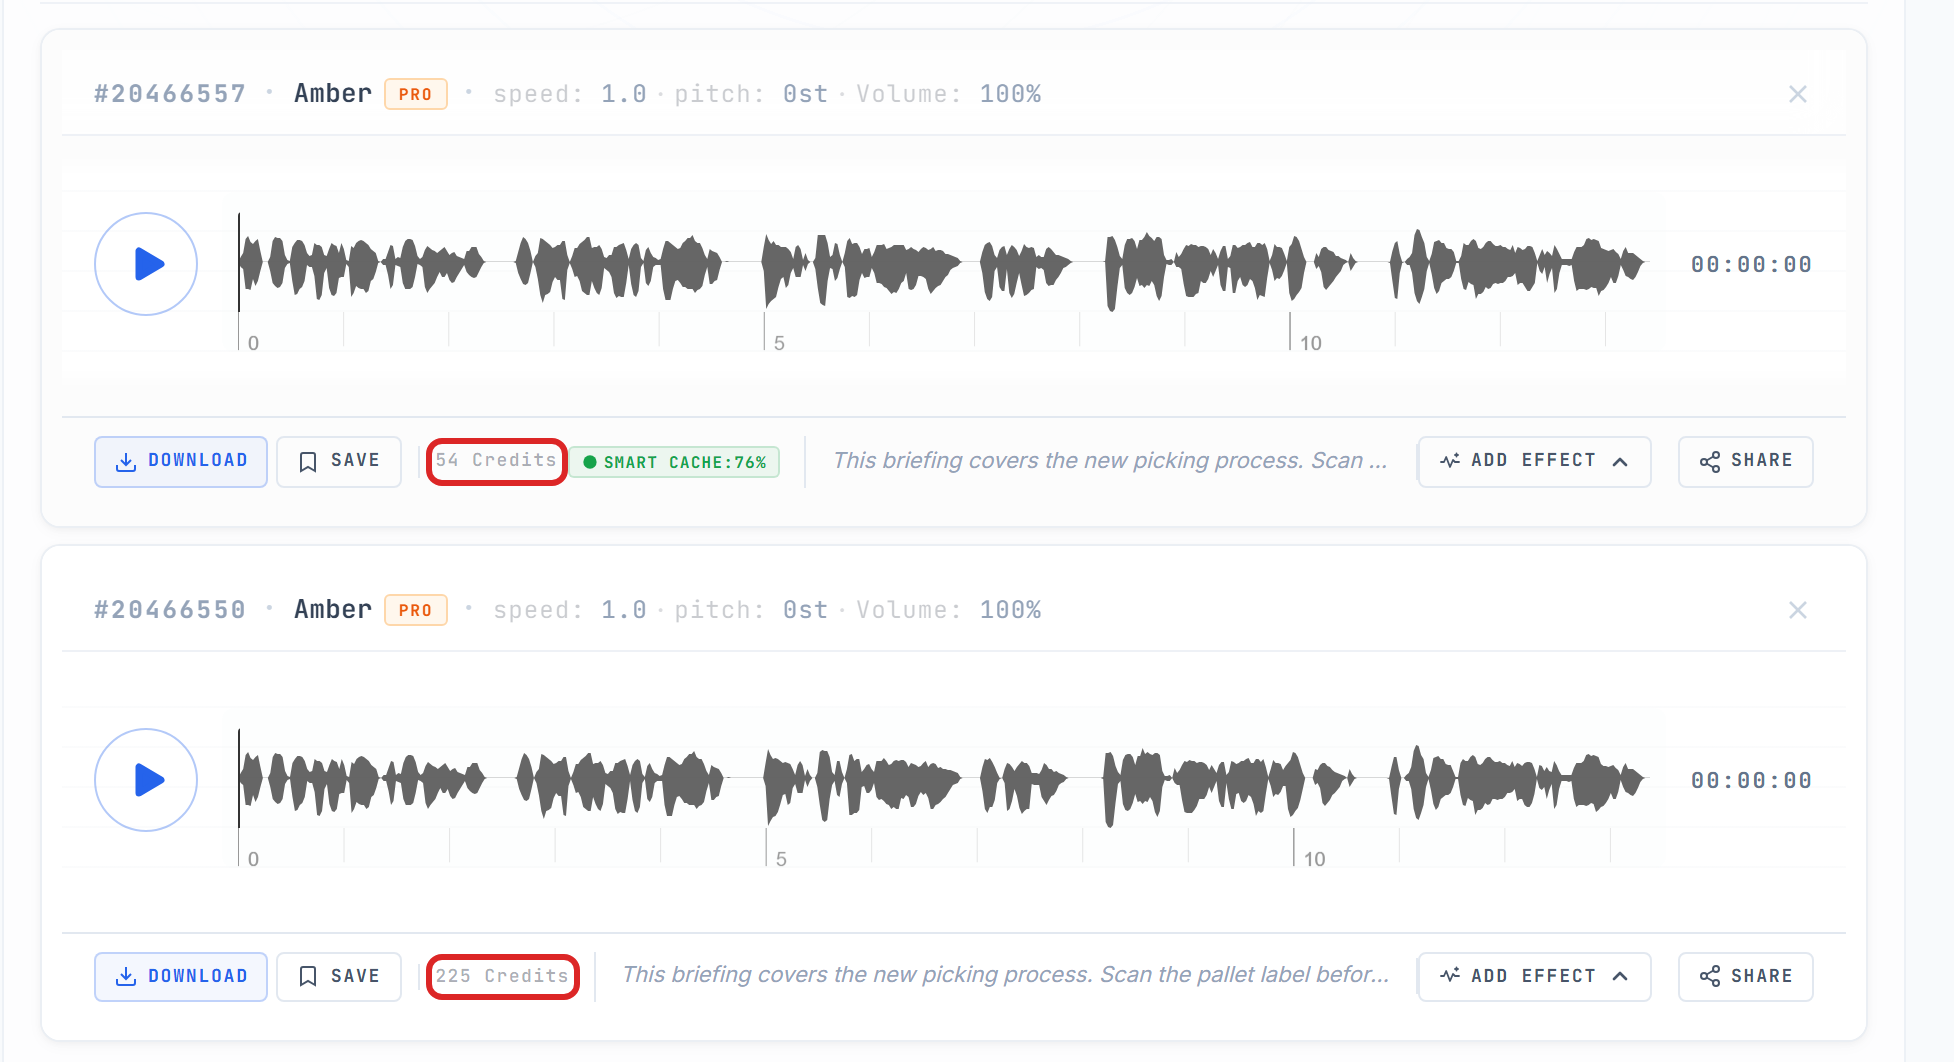Expand Add Effect menu for clip #20466550
The width and height of the screenshot is (1954, 1062).
pyautogui.click(x=1534, y=977)
